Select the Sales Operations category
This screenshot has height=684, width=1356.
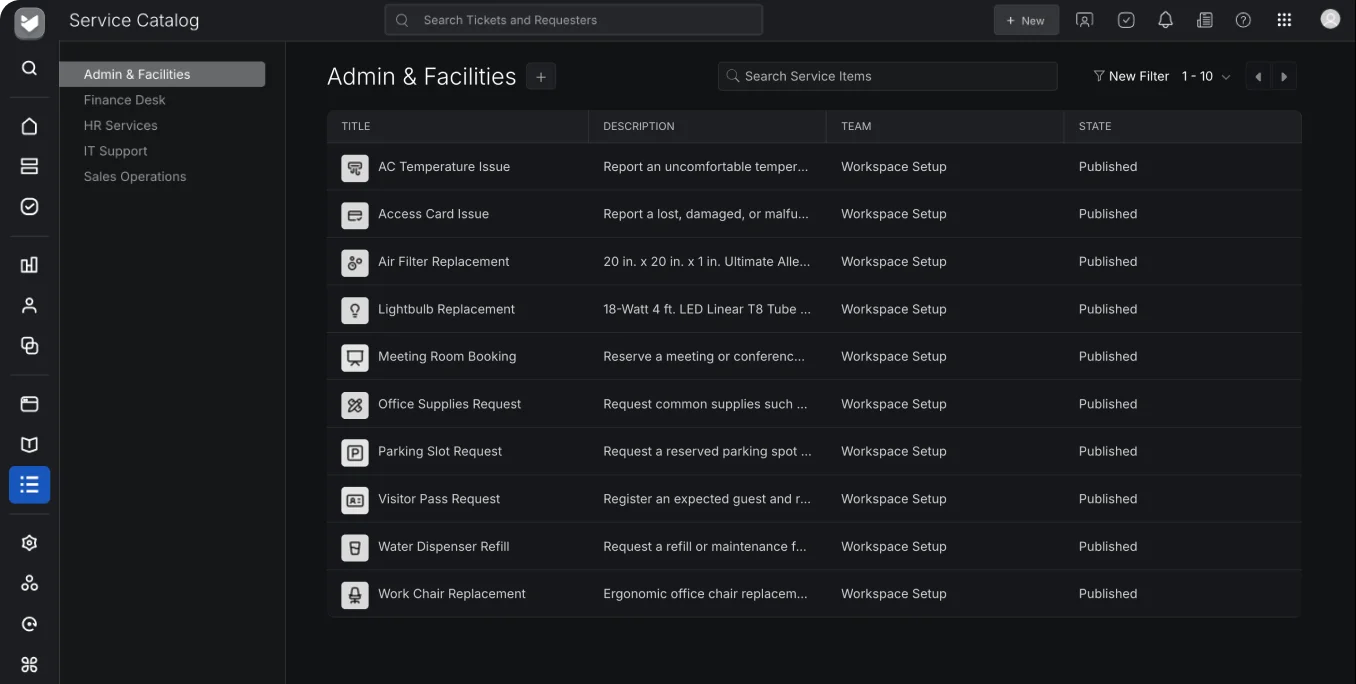point(135,176)
